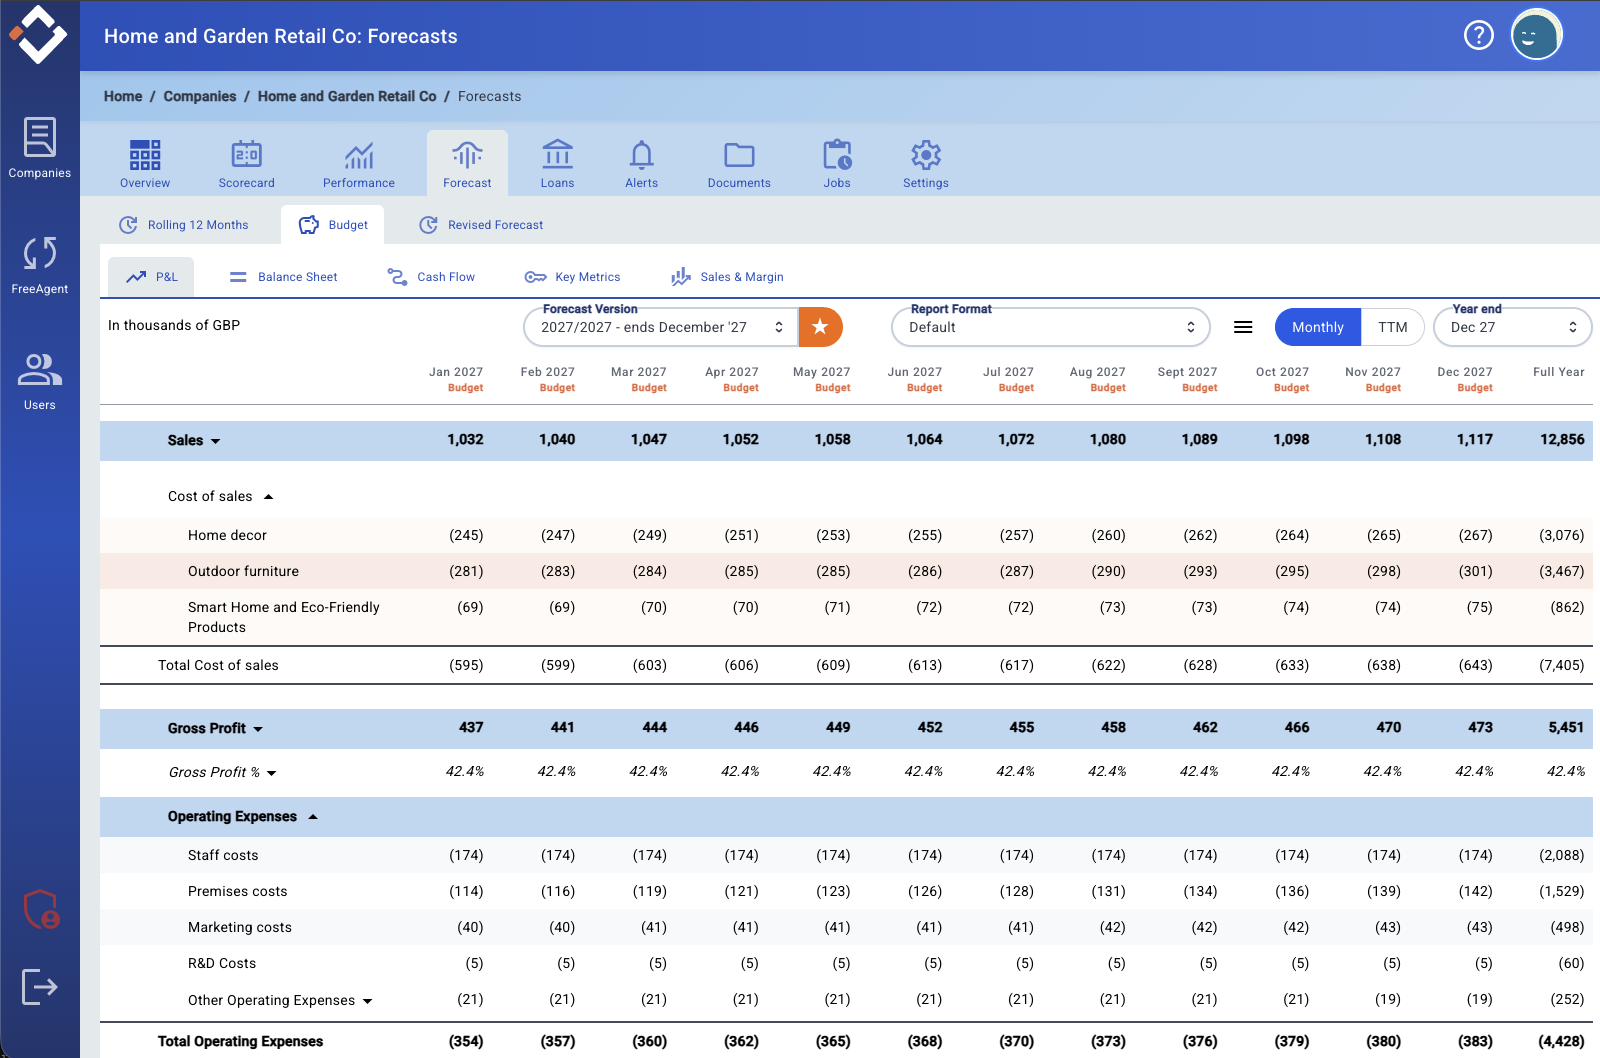Image resolution: width=1600 pixels, height=1058 pixels.
Task: Switch to the Rolling 12 Months tab
Action: 184,225
